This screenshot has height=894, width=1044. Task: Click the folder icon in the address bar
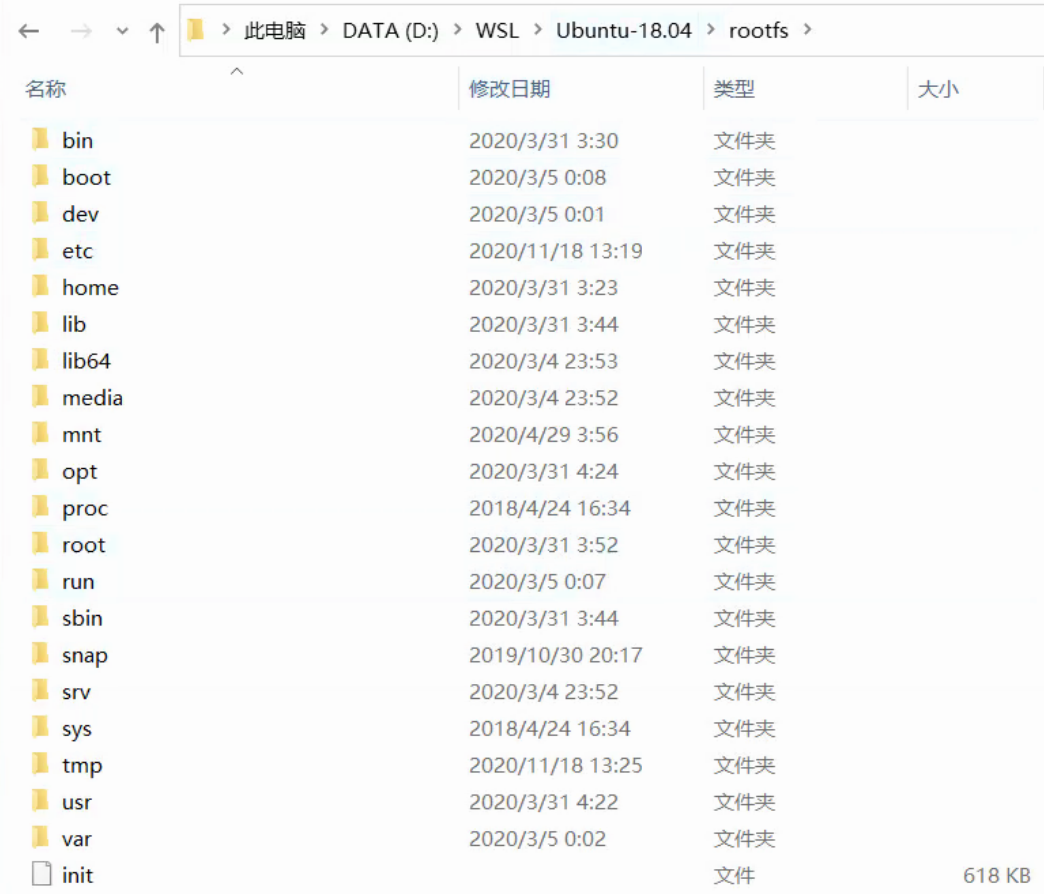click(196, 30)
